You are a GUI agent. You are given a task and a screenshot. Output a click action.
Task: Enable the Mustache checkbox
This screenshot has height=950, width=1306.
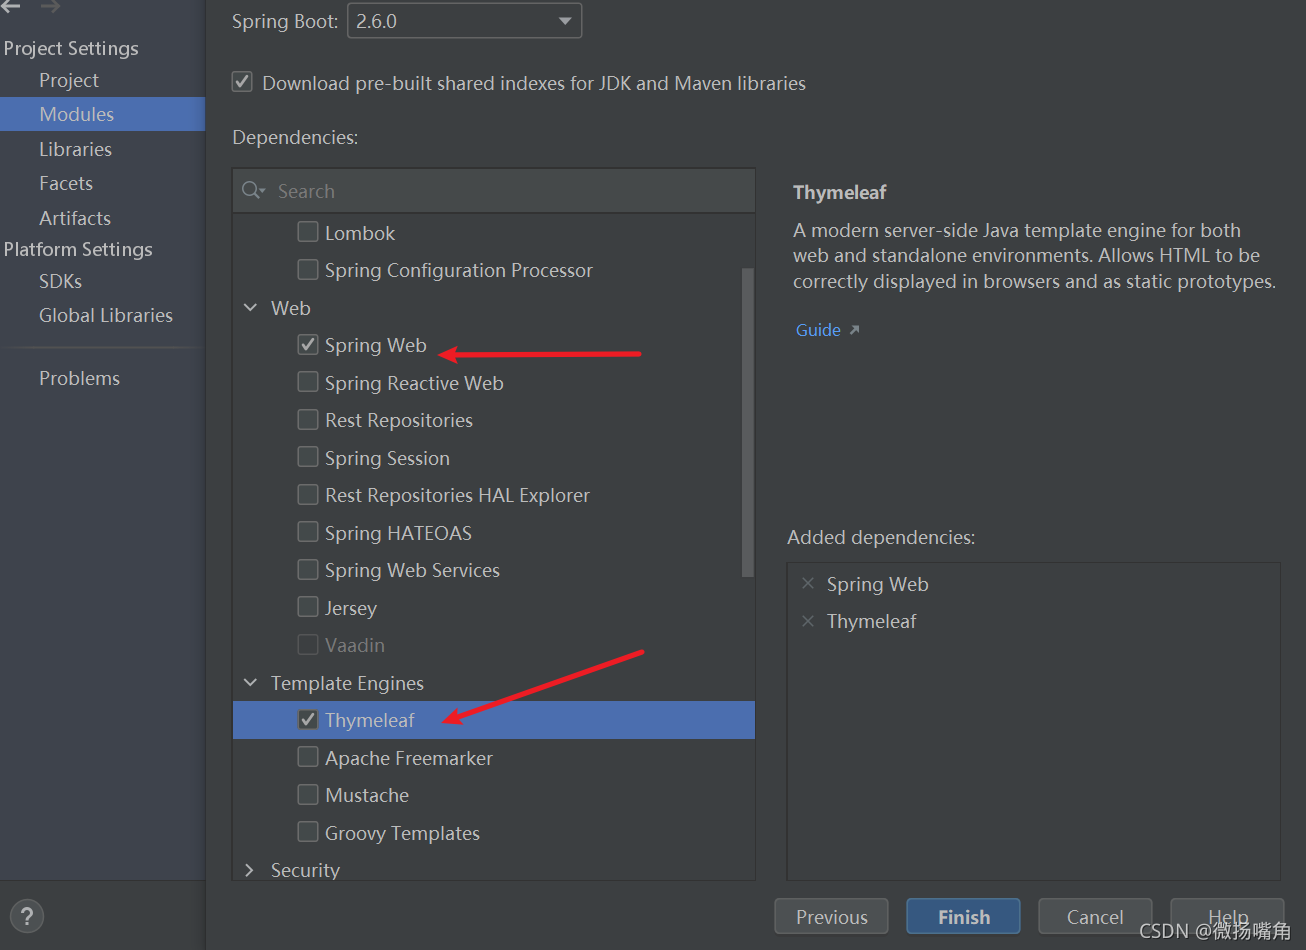308,795
